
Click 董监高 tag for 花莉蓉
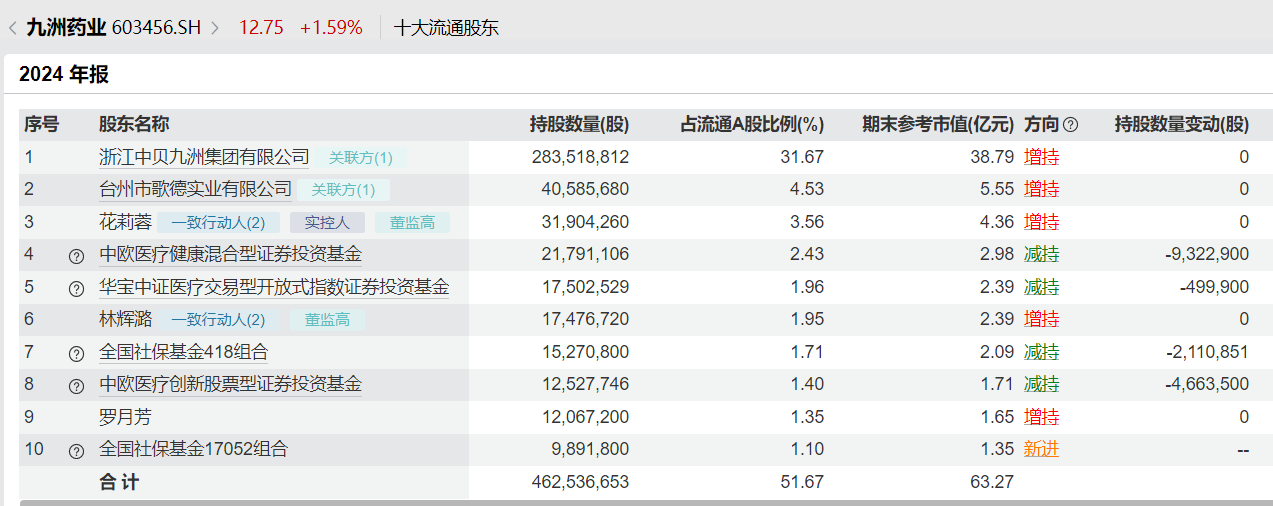(x=412, y=223)
